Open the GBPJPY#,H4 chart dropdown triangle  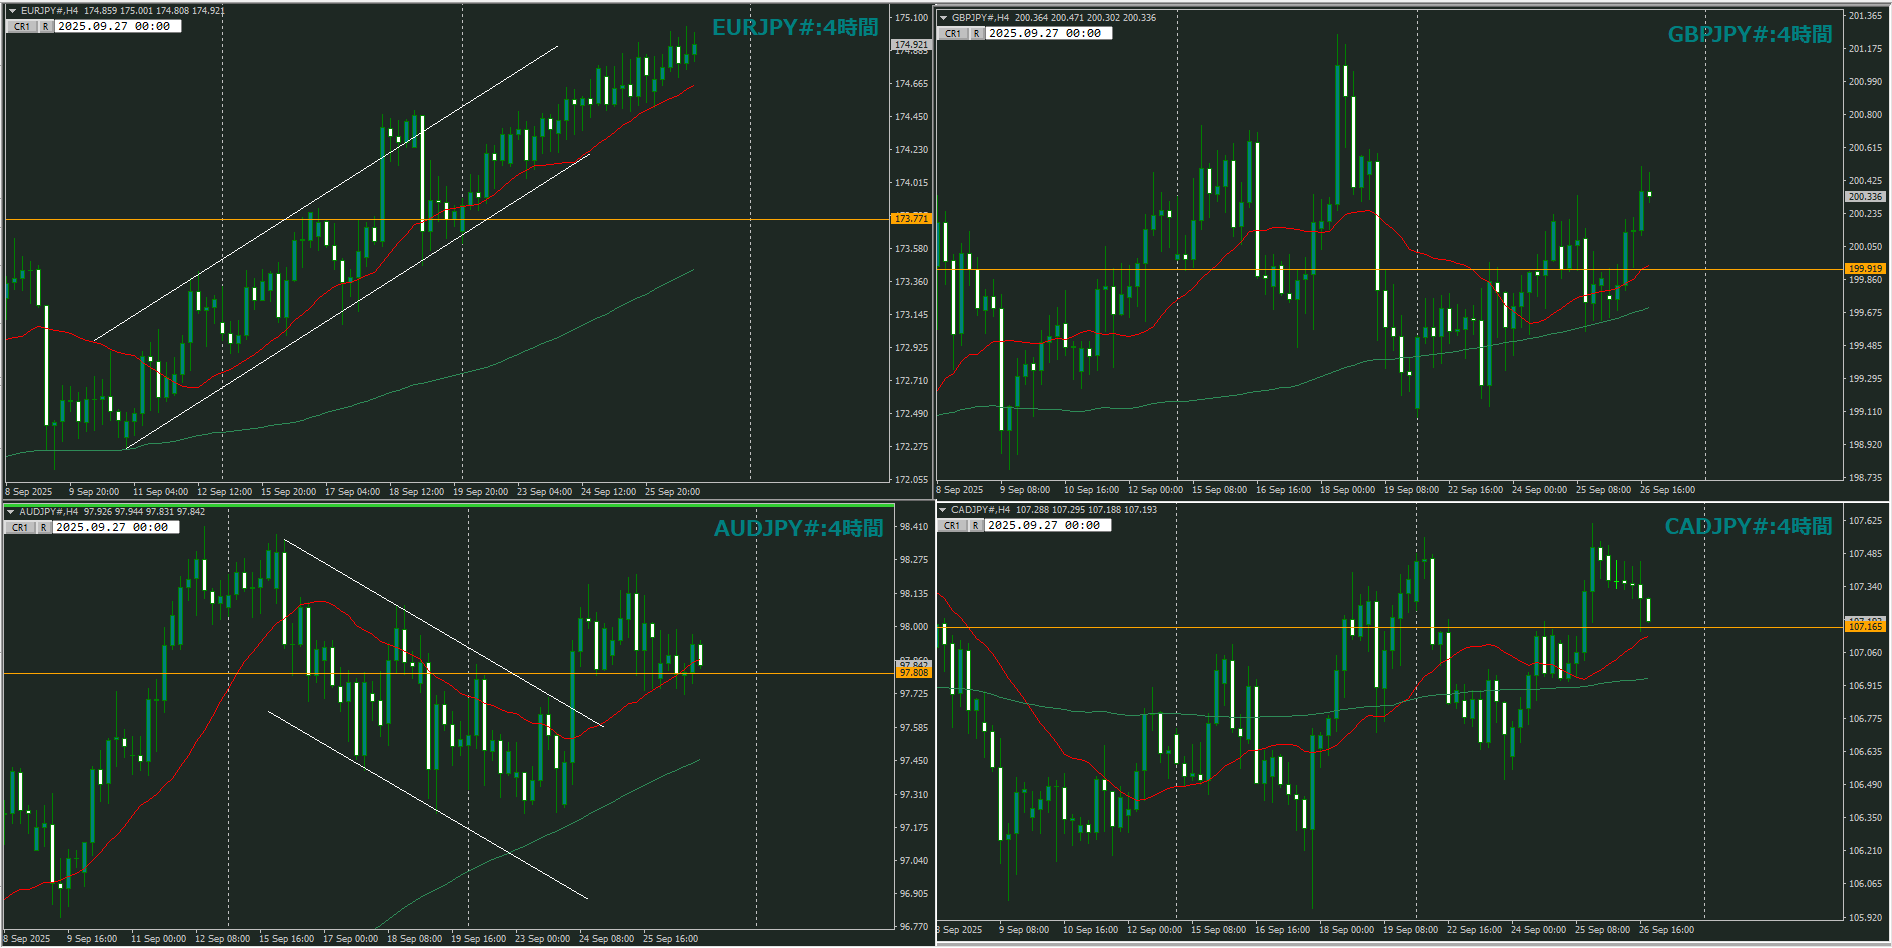pyautogui.click(x=943, y=18)
